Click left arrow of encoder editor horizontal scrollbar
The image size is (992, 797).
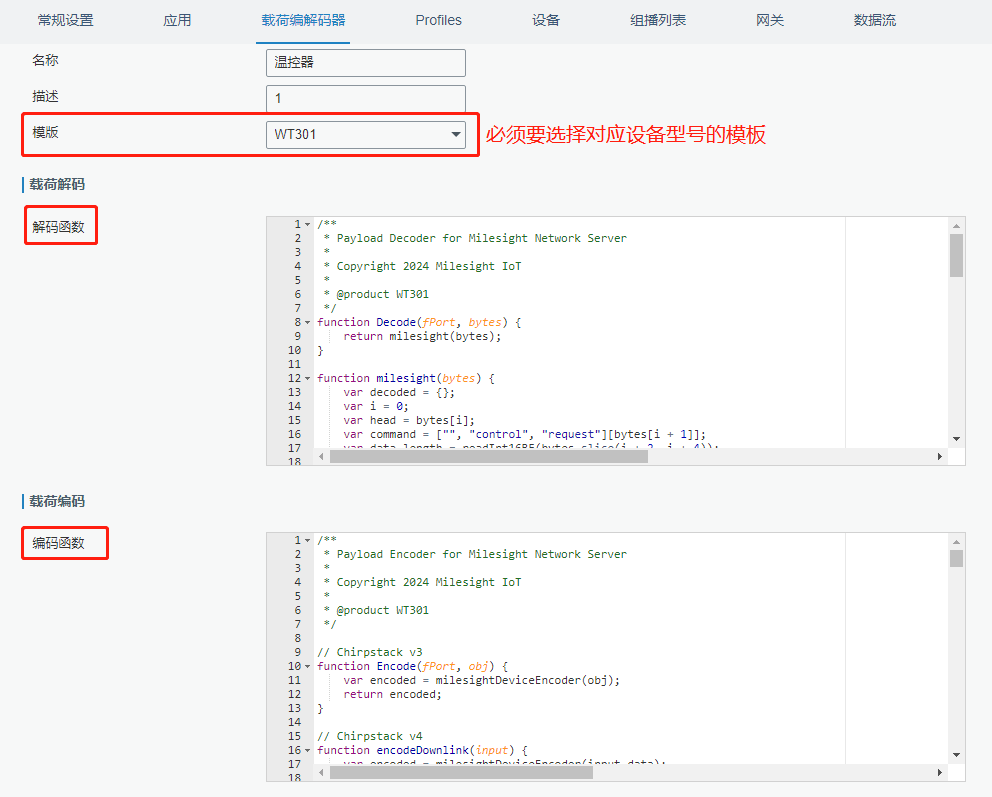[321, 772]
